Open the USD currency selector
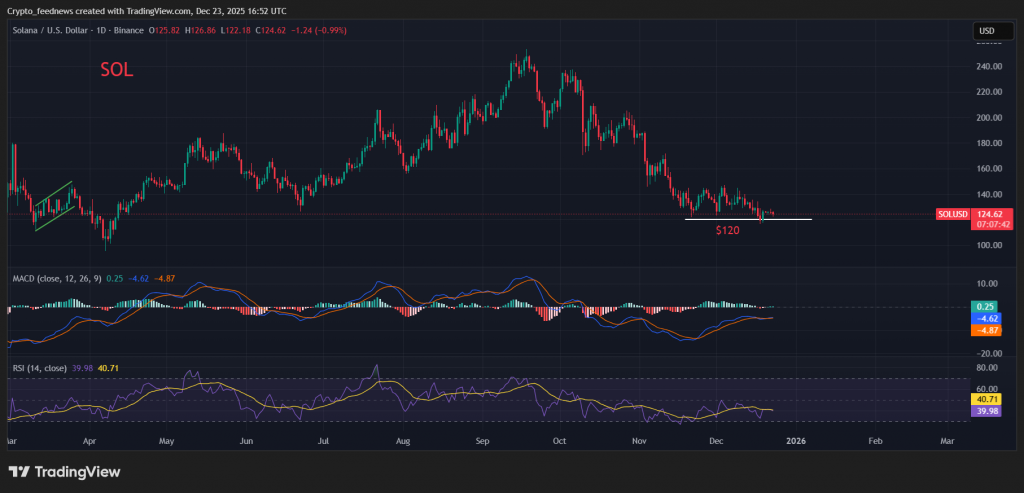Viewport: 1024px width, 493px height. click(x=986, y=32)
